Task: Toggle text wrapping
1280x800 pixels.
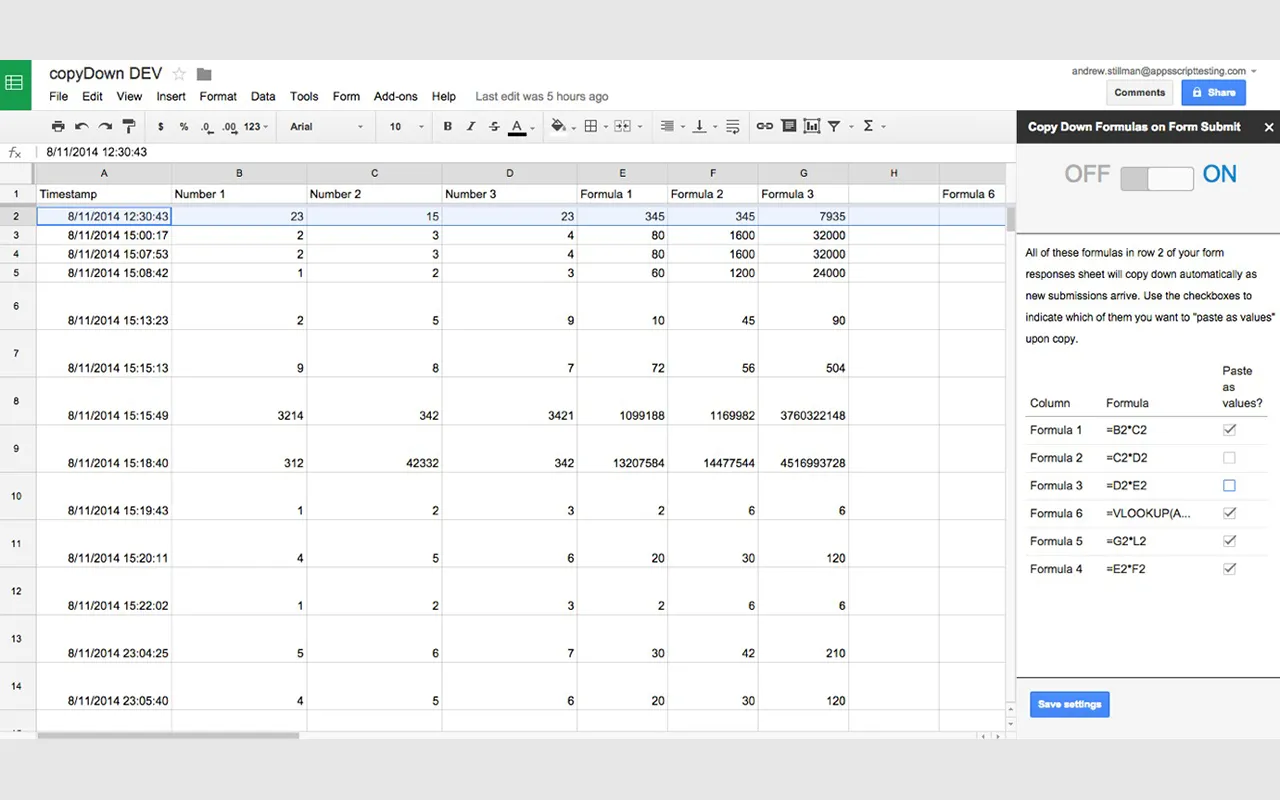Action: pos(733,126)
